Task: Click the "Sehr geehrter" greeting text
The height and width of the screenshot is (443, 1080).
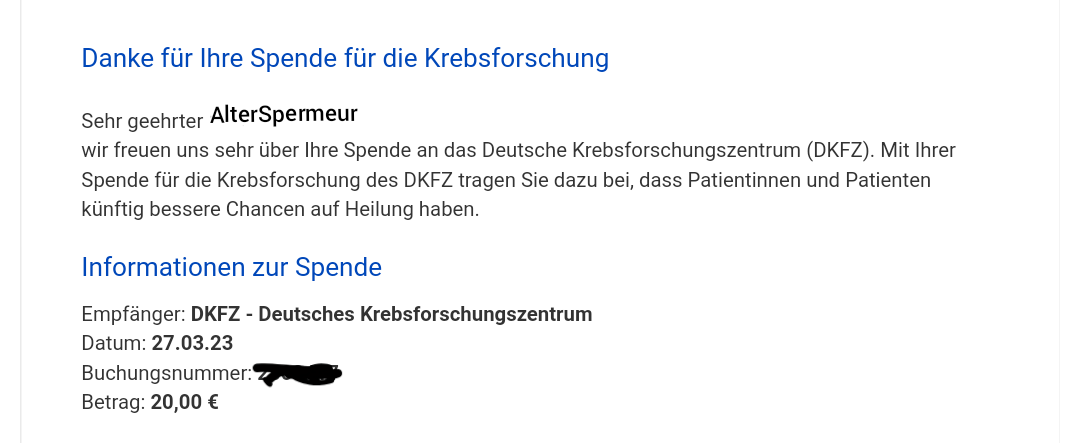Action: tap(142, 121)
